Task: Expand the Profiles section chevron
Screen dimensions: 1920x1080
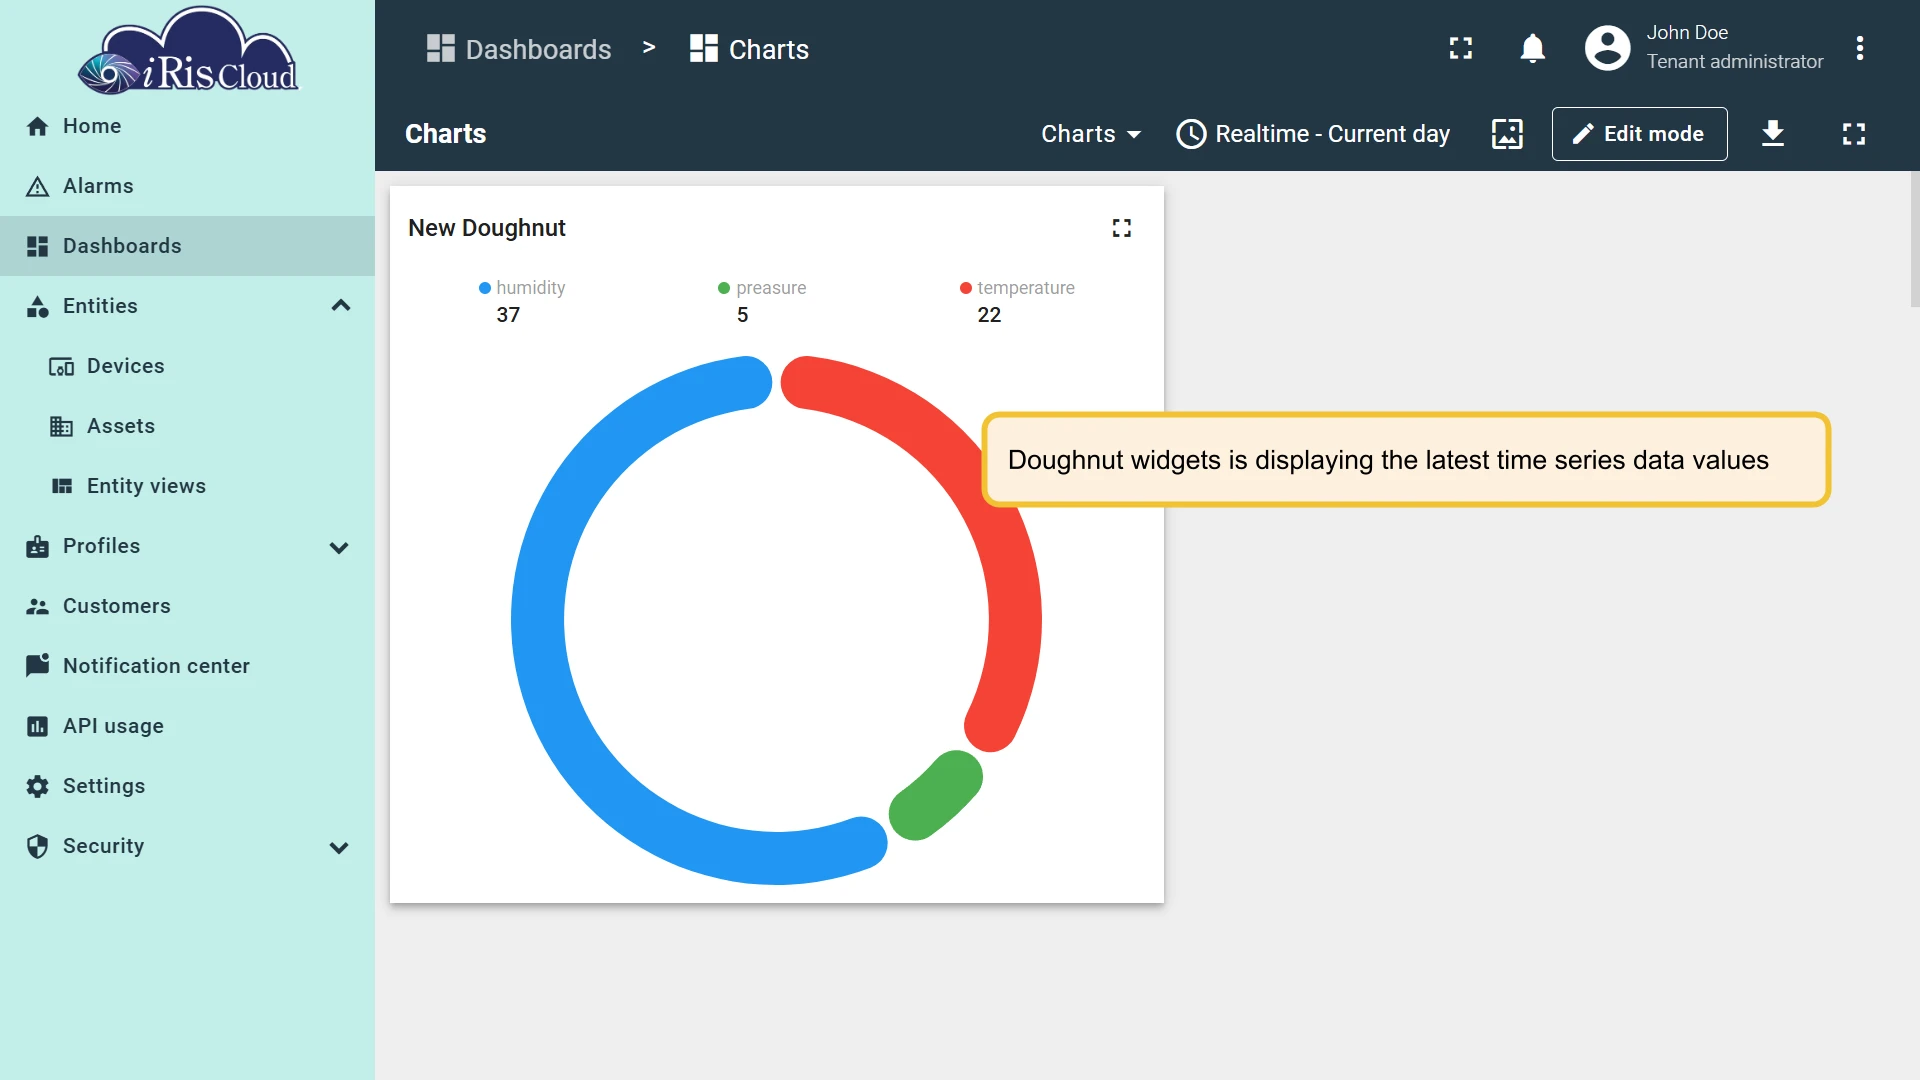Action: (x=339, y=547)
